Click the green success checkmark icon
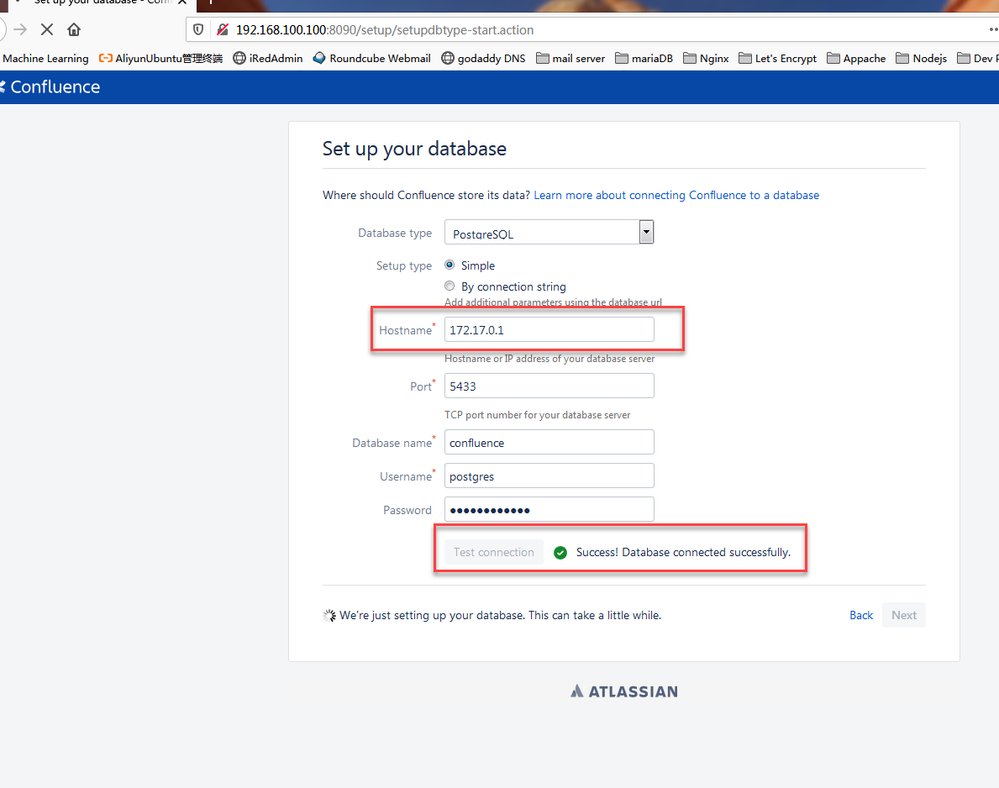This screenshot has height=788, width=999. pos(560,552)
